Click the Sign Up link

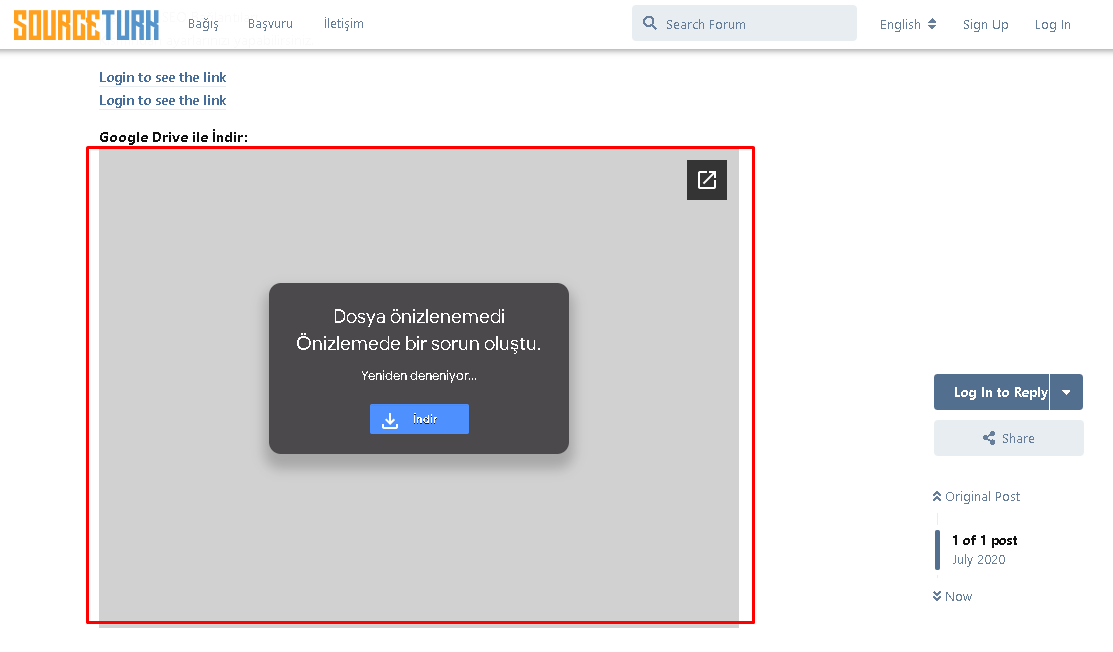[986, 24]
